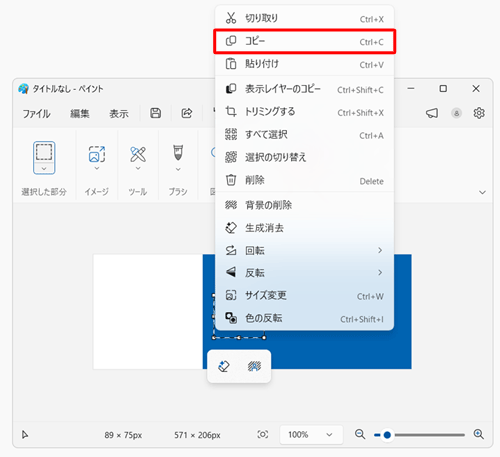The image size is (500, 457).
Task: Click the fit-to-window icon in status bar
Action: 263,434
